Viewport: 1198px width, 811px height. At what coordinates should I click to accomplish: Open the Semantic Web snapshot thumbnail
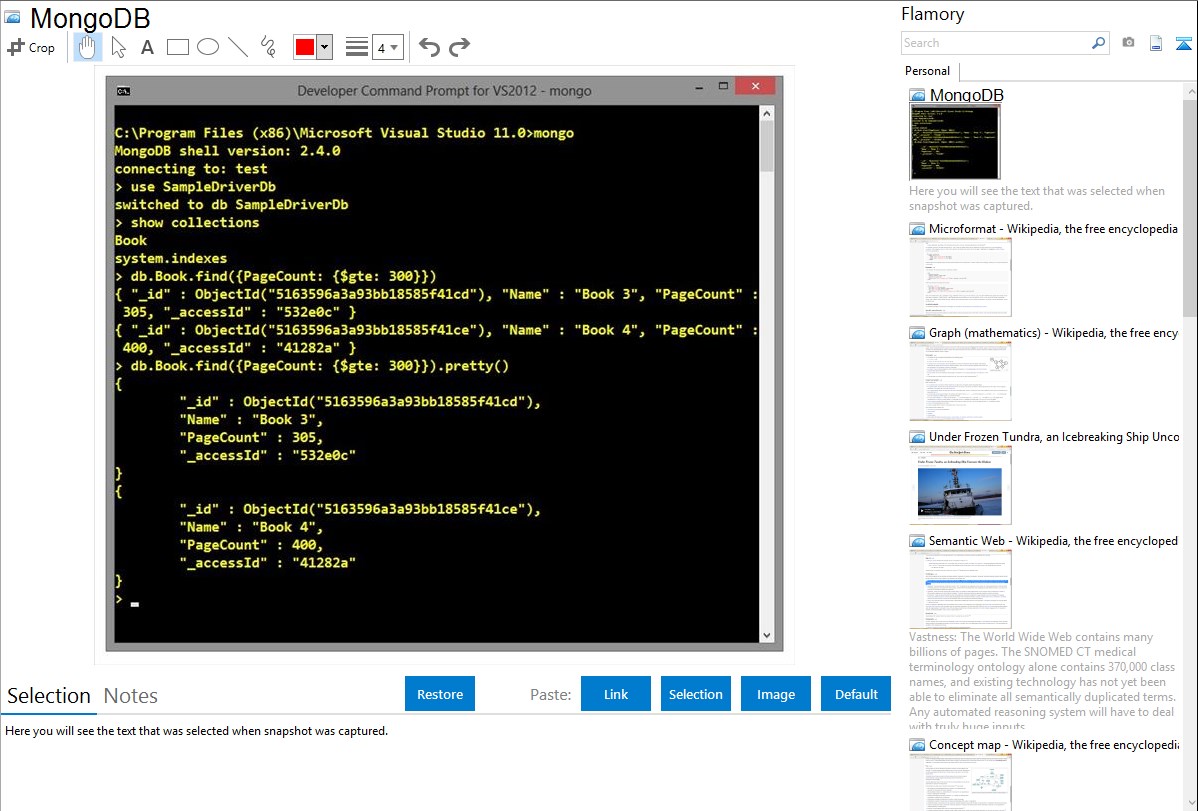[960, 588]
